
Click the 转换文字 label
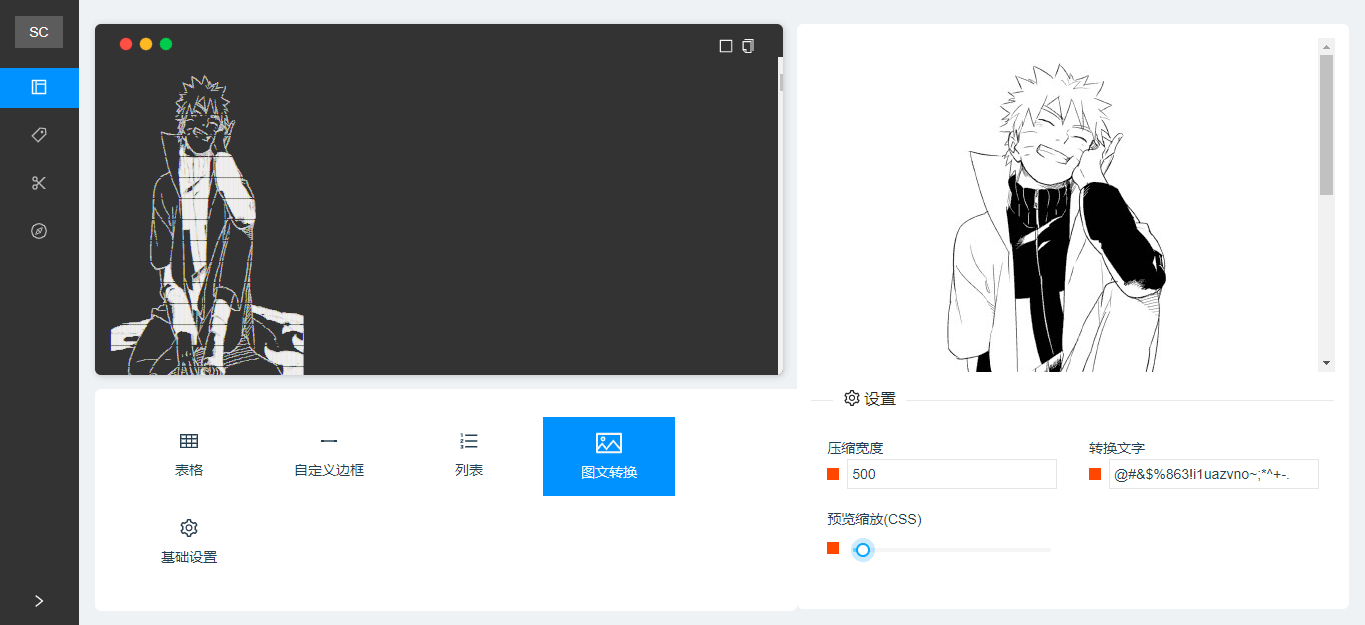(1117, 448)
